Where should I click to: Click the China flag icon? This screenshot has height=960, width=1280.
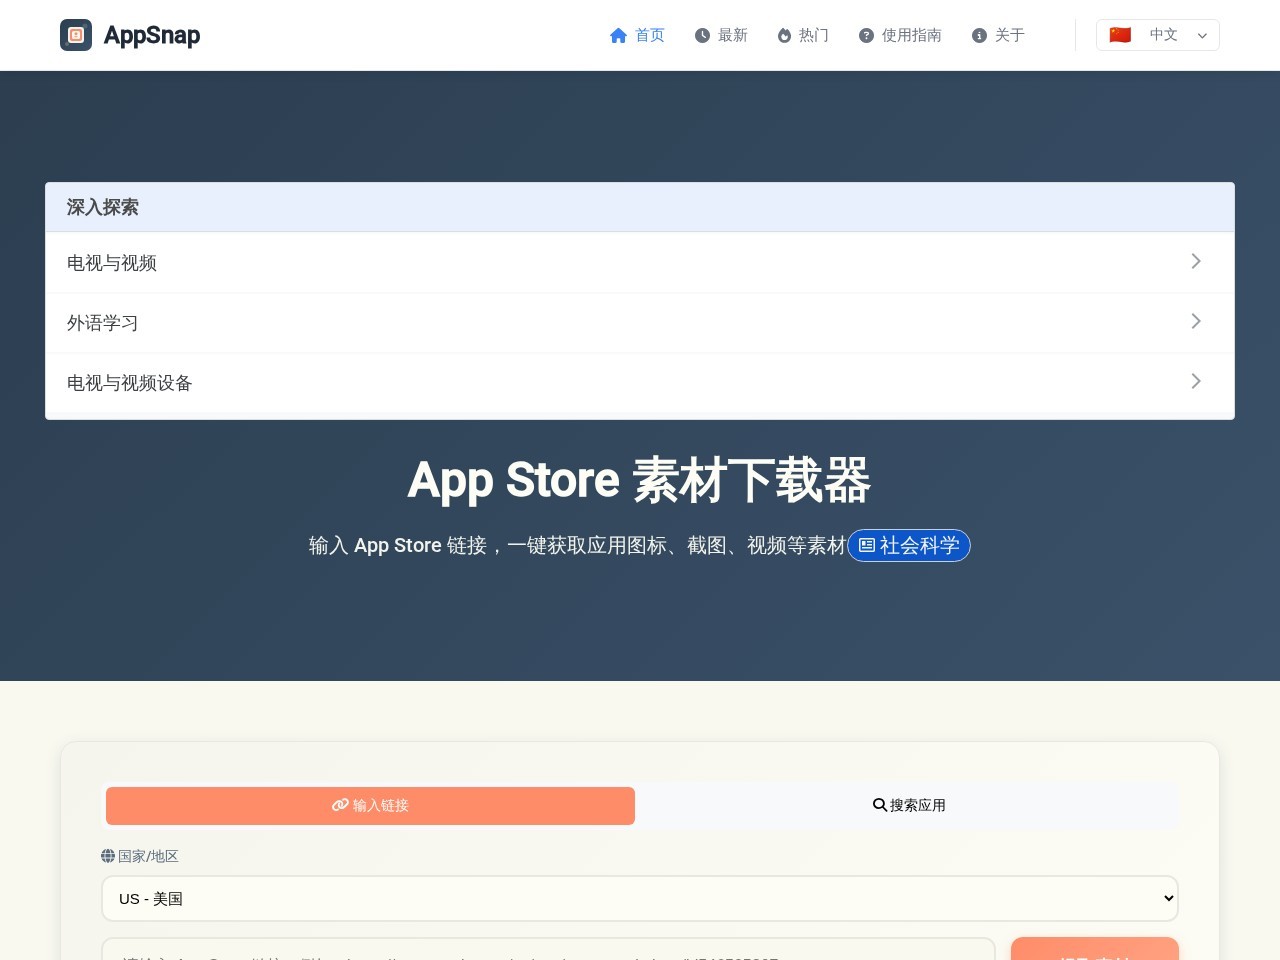coord(1120,35)
